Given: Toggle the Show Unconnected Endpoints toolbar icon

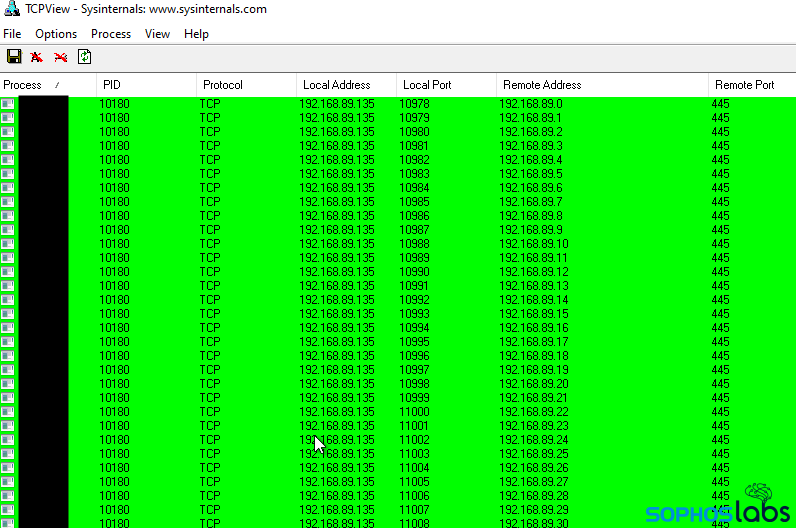Looking at the screenshot, I should point(60,56).
